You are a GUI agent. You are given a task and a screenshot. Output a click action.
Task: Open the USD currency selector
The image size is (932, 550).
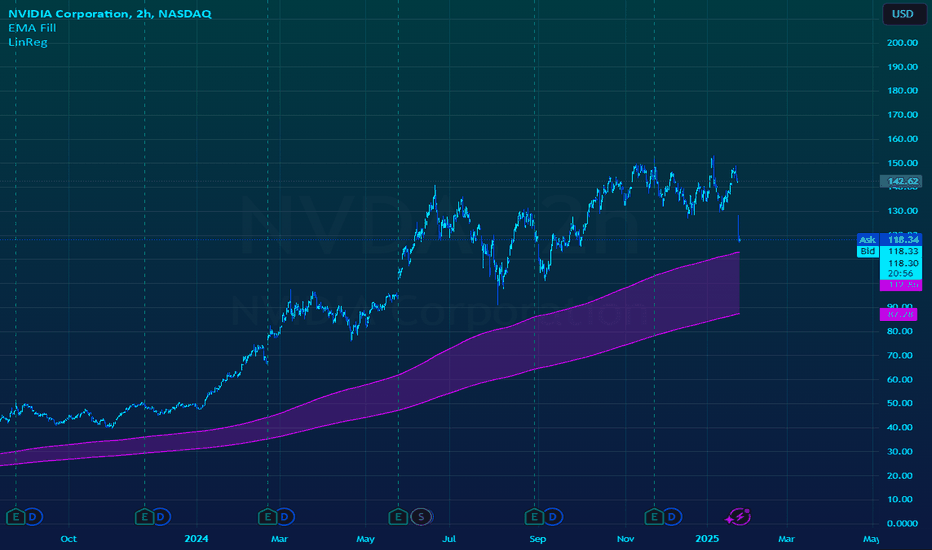(903, 14)
